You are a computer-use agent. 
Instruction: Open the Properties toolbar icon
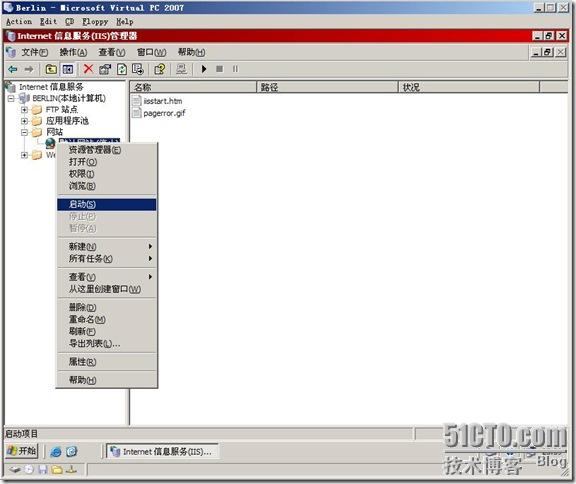pyautogui.click(x=105, y=69)
